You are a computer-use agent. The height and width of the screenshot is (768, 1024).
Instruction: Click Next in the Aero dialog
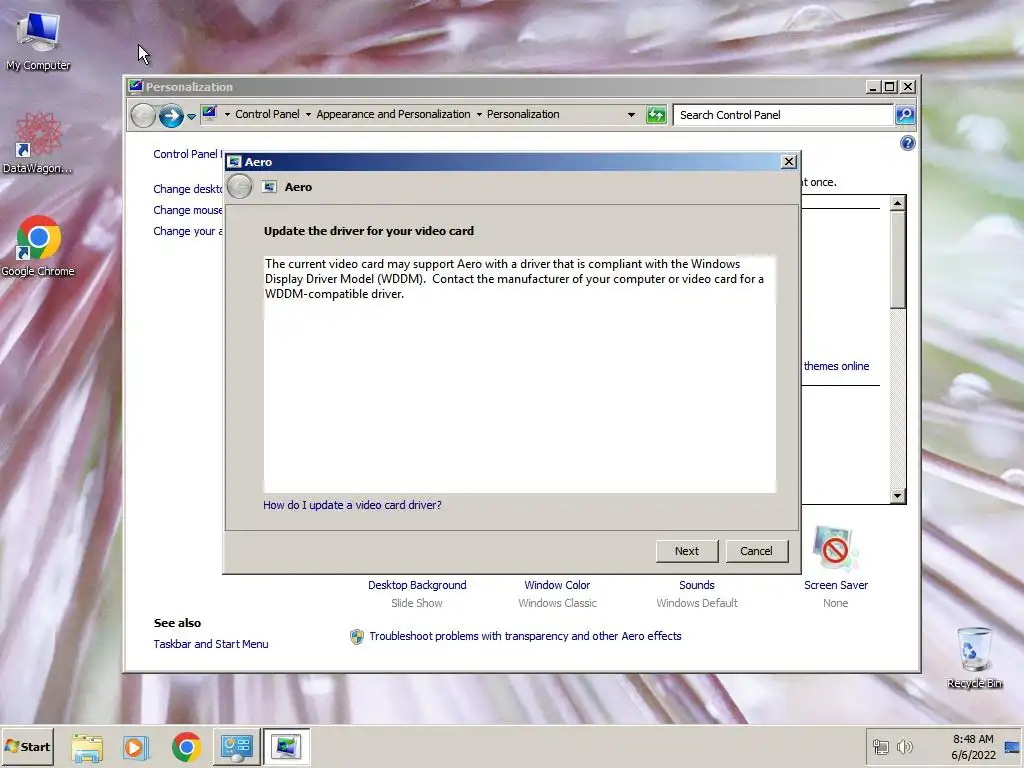point(686,551)
